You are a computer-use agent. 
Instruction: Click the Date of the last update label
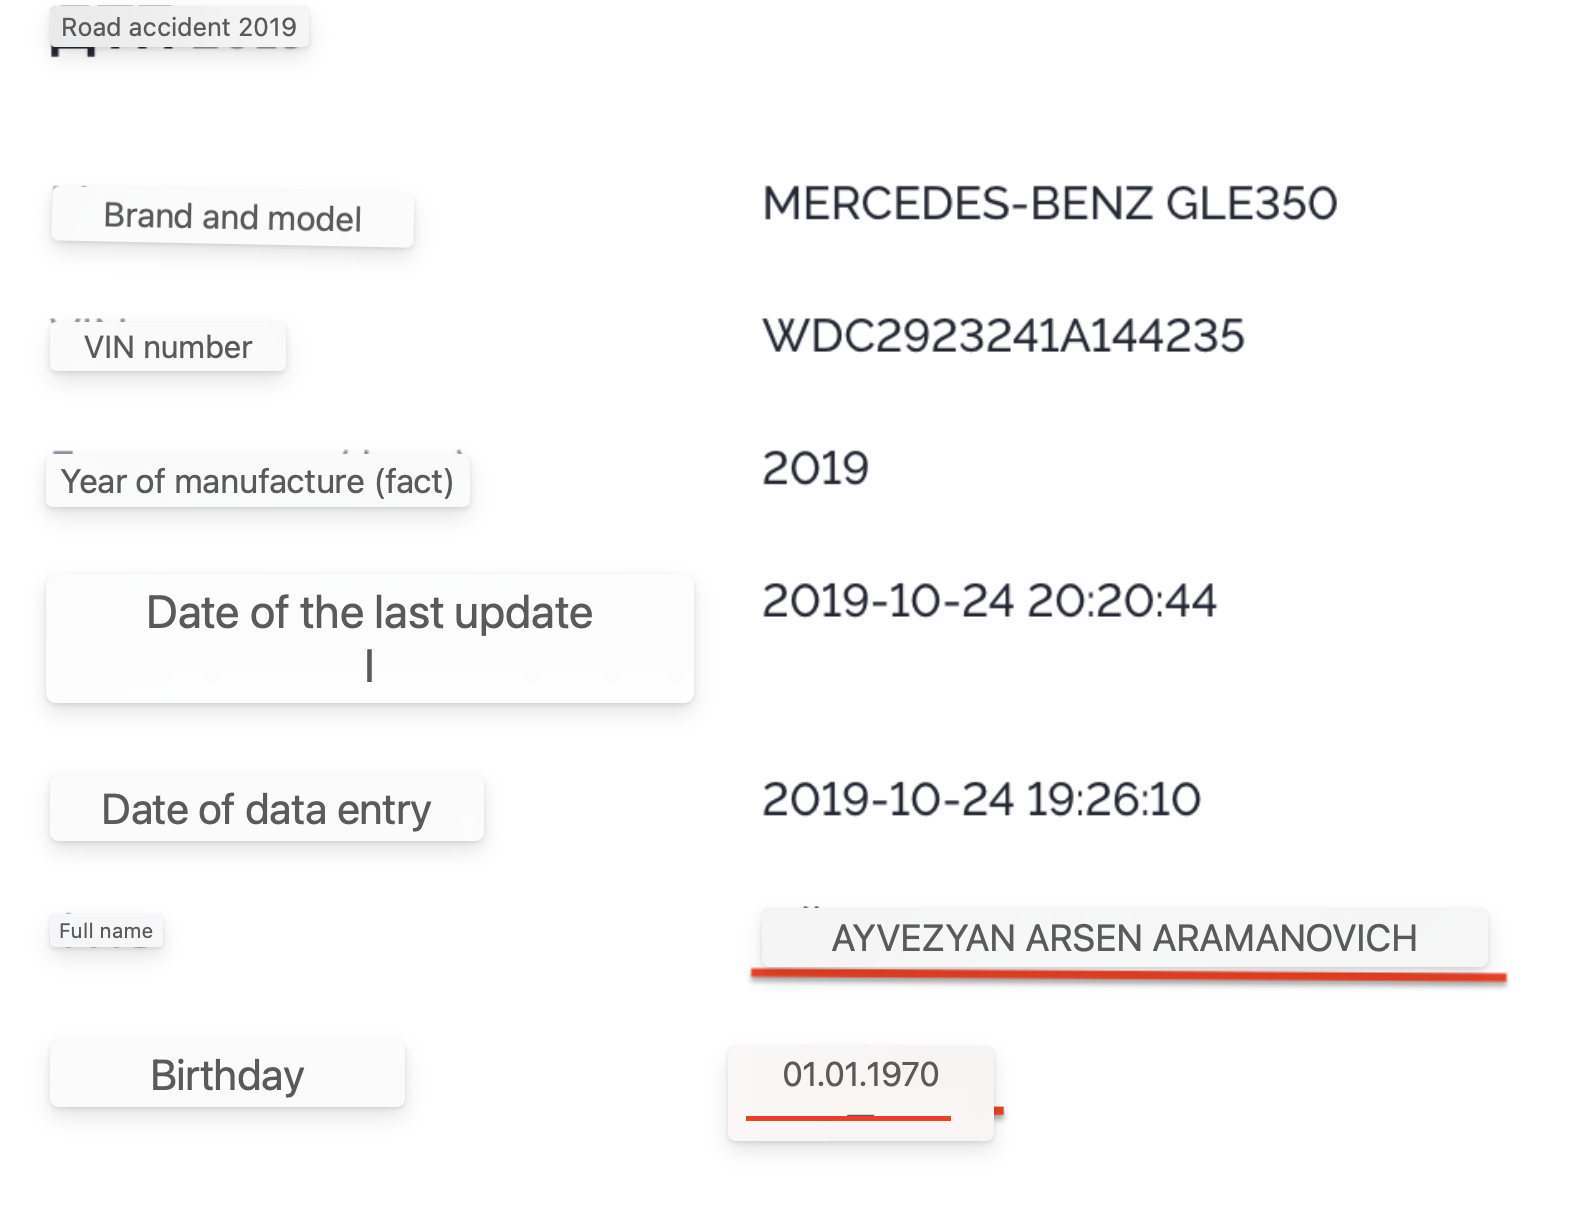click(x=369, y=613)
